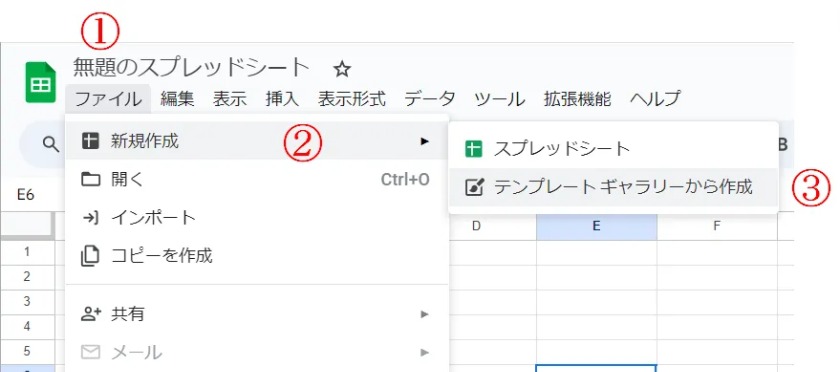
Task: Click the copy icon beside コピーを作成
Action: [90, 256]
